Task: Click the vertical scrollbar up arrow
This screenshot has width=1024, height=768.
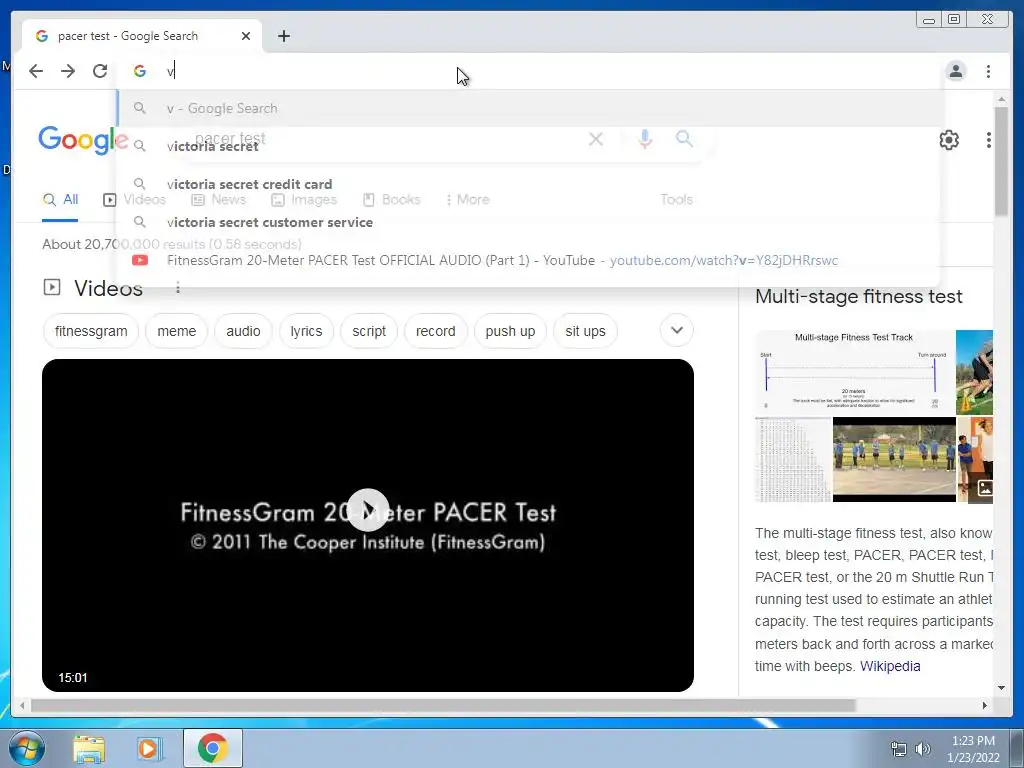Action: pos(1001,99)
